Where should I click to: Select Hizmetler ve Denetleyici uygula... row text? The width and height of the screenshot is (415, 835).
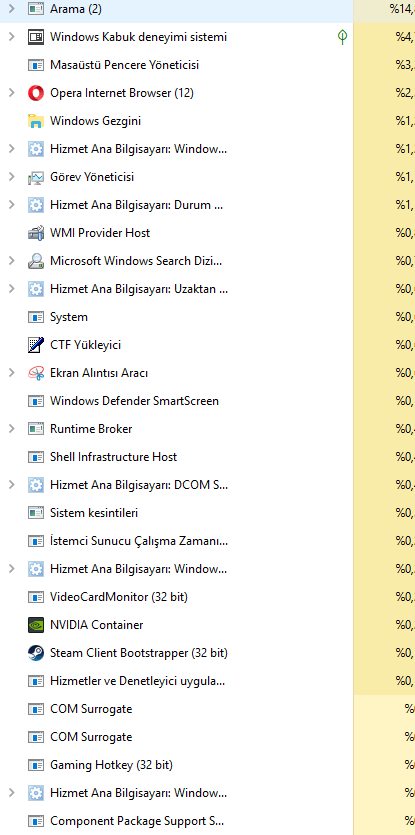click(137, 681)
